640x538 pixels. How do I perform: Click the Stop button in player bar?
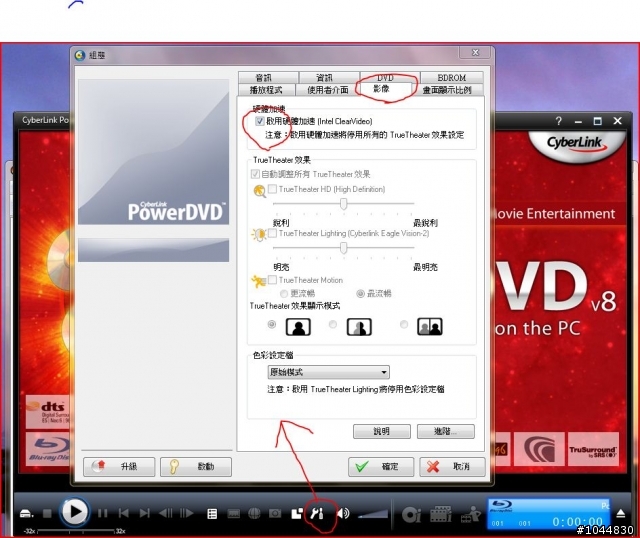47,513
